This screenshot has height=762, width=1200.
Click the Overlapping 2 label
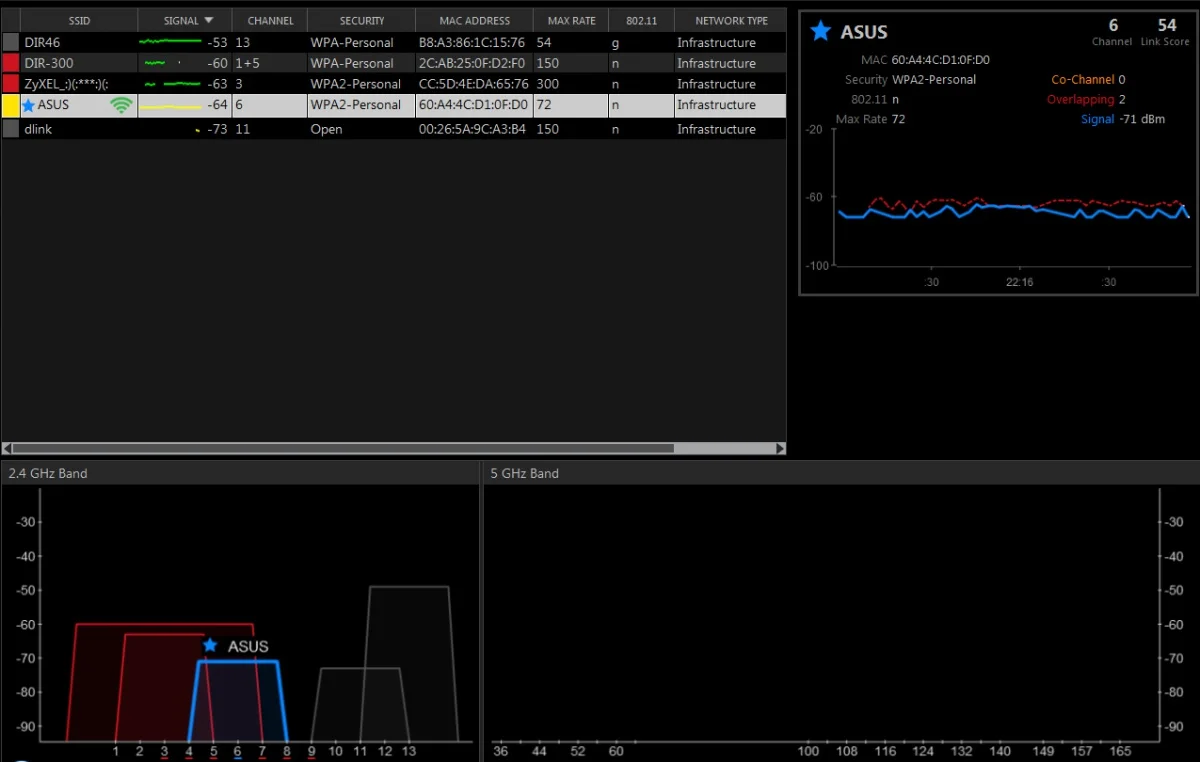point(1086,99)
